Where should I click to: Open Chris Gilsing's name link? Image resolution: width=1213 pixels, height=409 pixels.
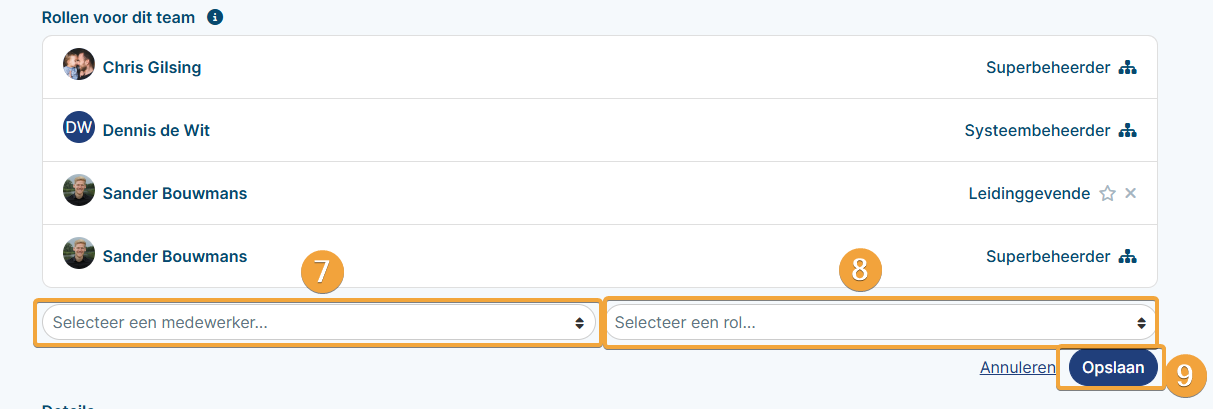(152, 68)
